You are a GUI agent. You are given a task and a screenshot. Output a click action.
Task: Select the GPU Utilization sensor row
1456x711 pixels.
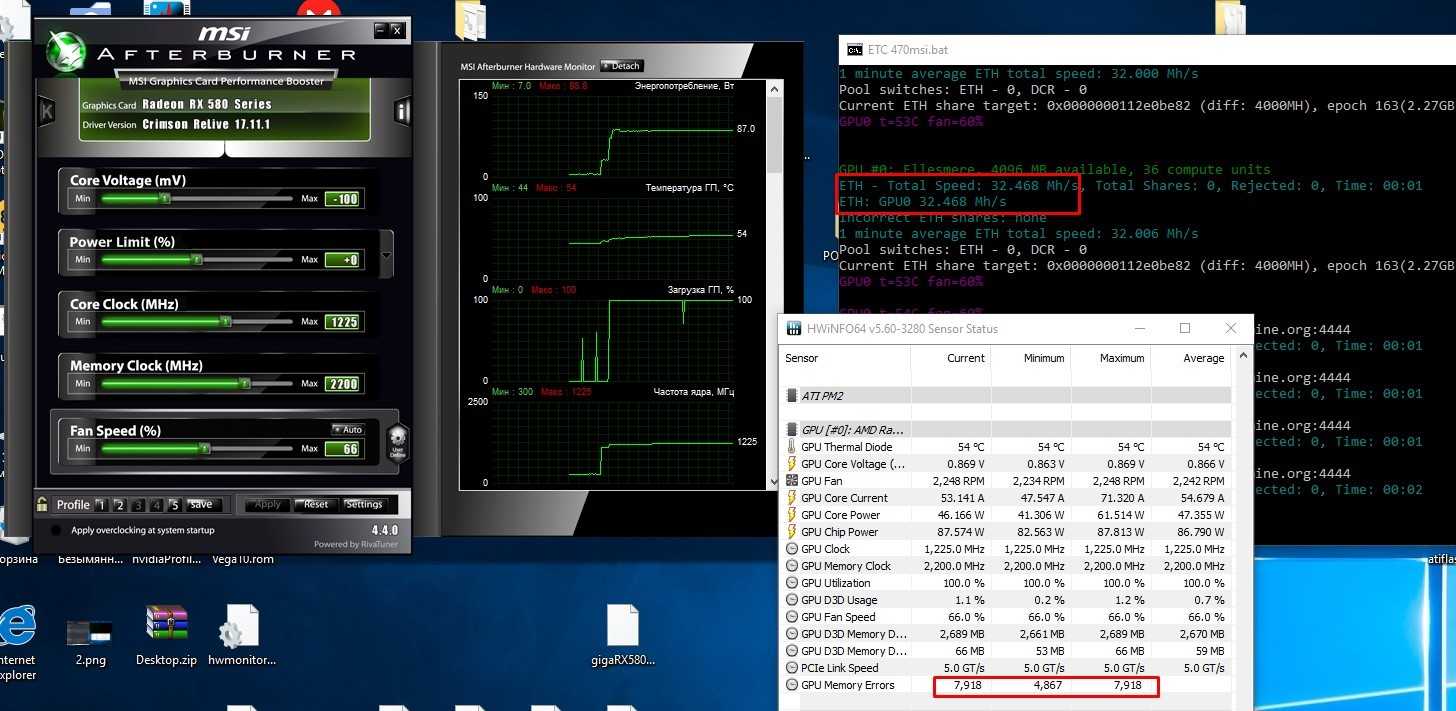point(1007,583)
